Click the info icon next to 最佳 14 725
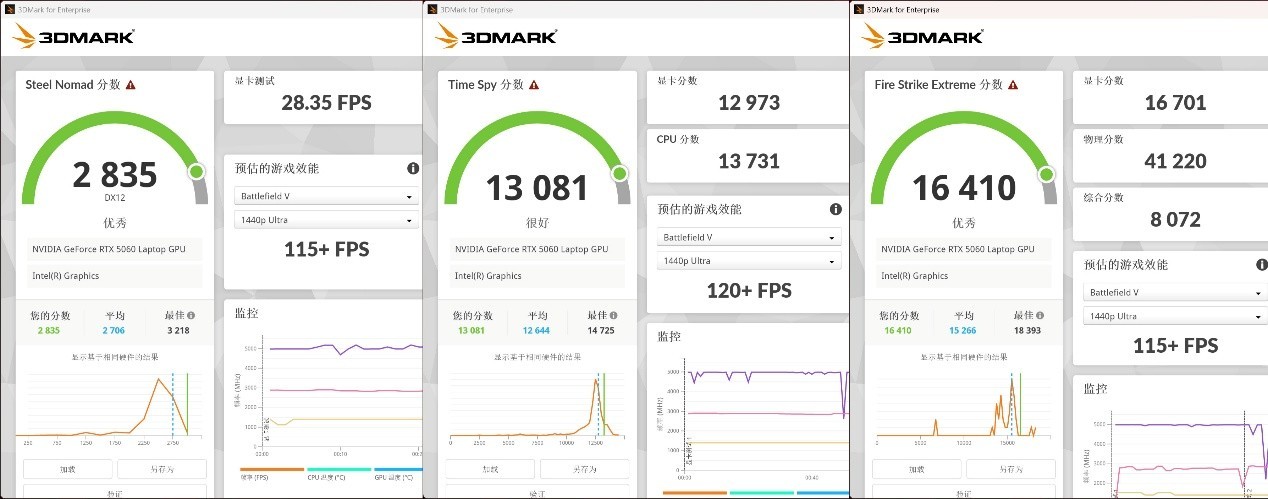 (614, 315)
